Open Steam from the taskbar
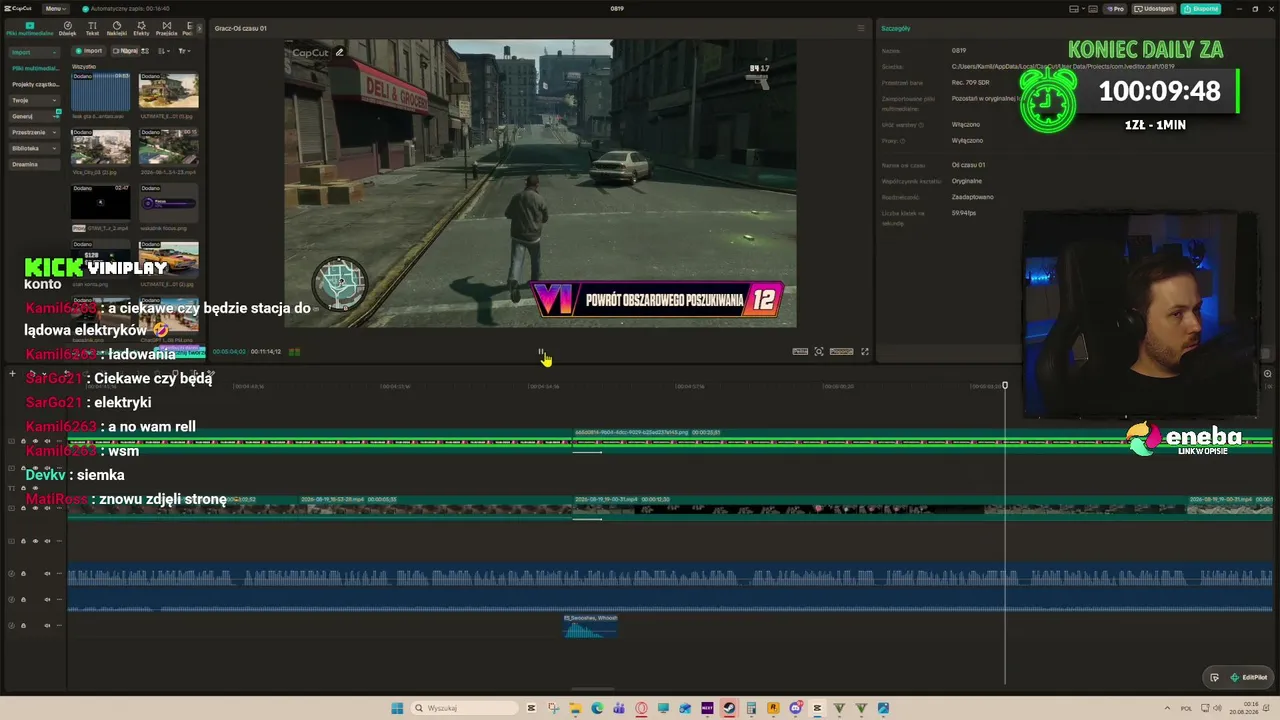 tap(729, 708)
